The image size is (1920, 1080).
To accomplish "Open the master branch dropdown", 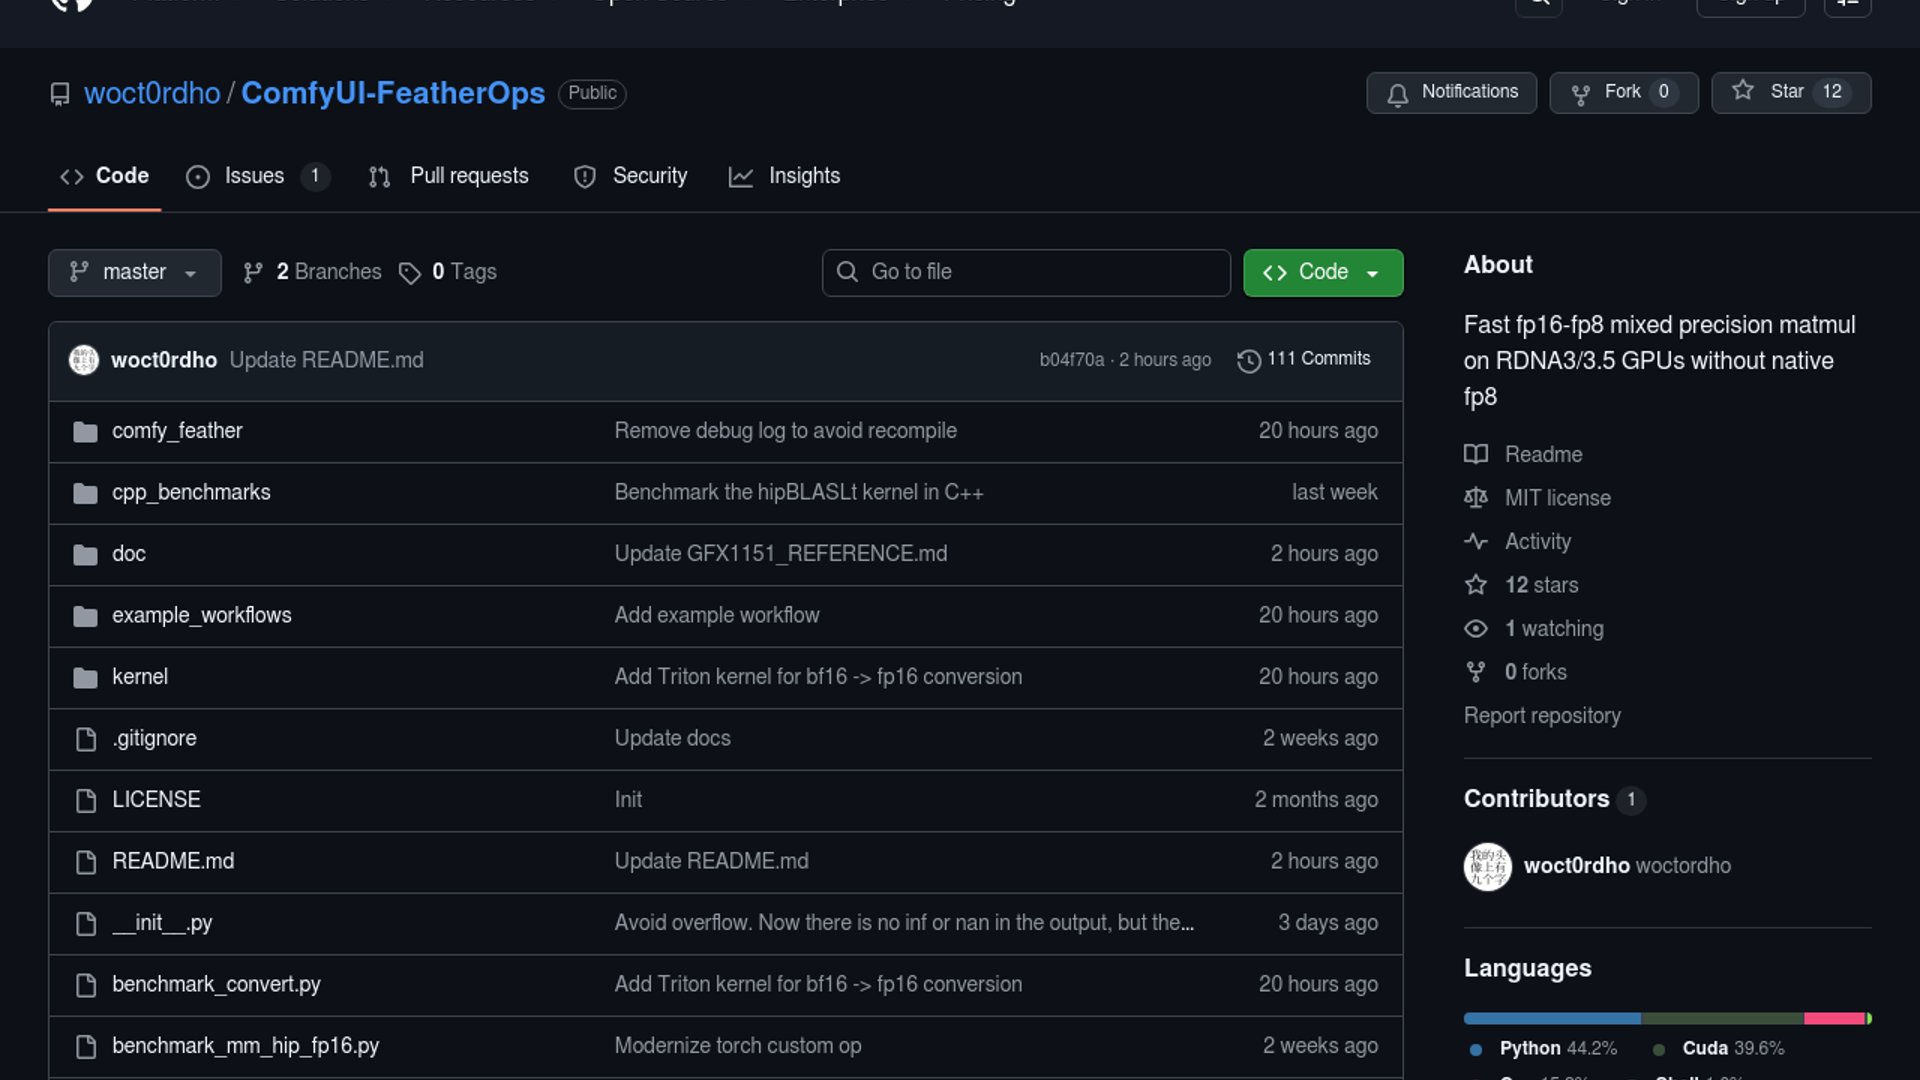I will pyautogui.click(x=134, y=273).
